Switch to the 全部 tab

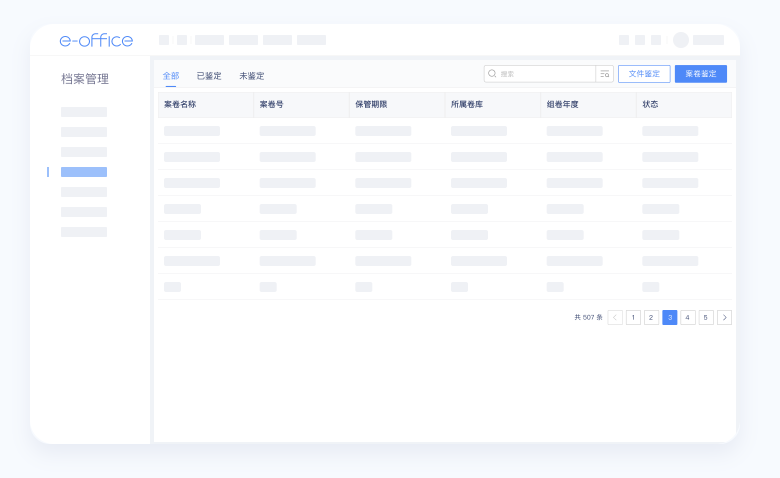[x=171, y=76]
